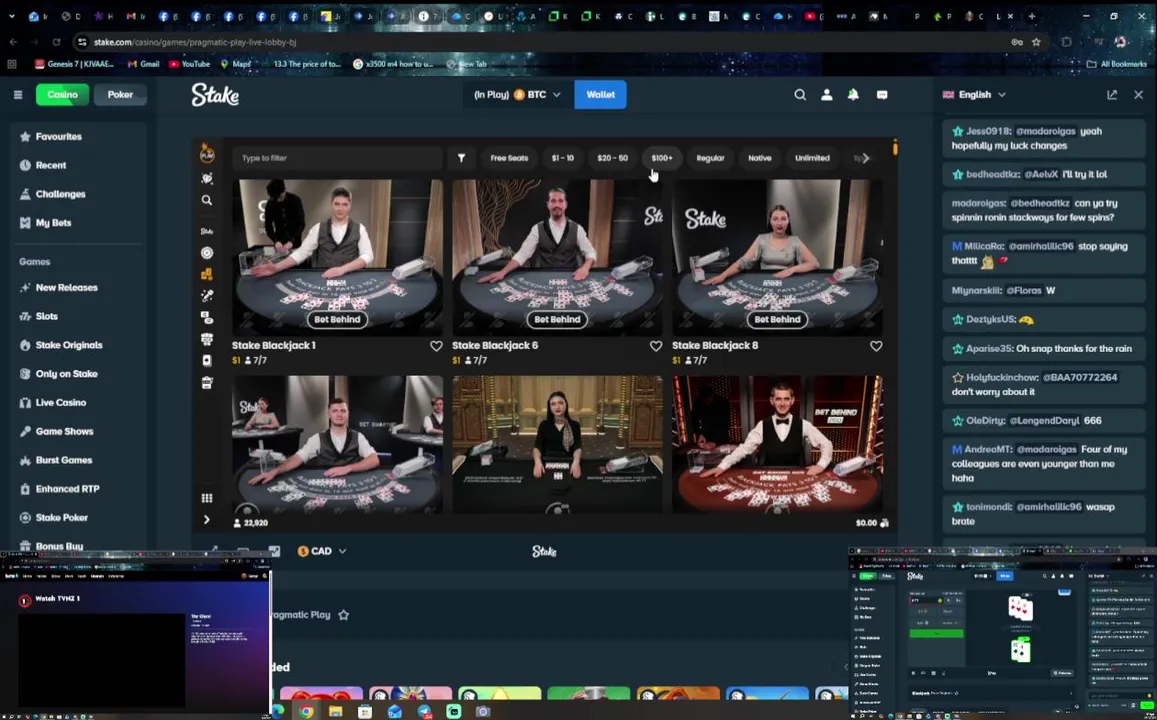Open the Stake hamburger menu
Screen dimensions: 1157x720
point(18,94)
